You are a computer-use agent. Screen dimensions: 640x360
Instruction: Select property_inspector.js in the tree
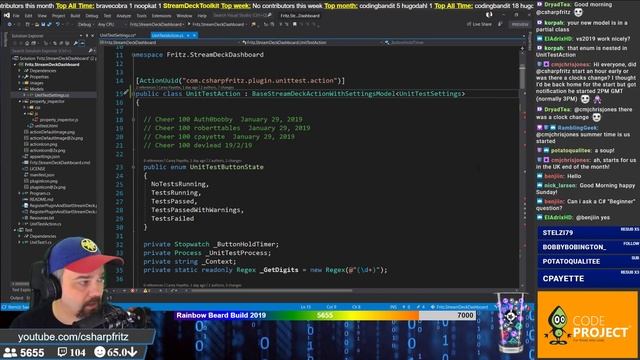click(x=58, y=120)
